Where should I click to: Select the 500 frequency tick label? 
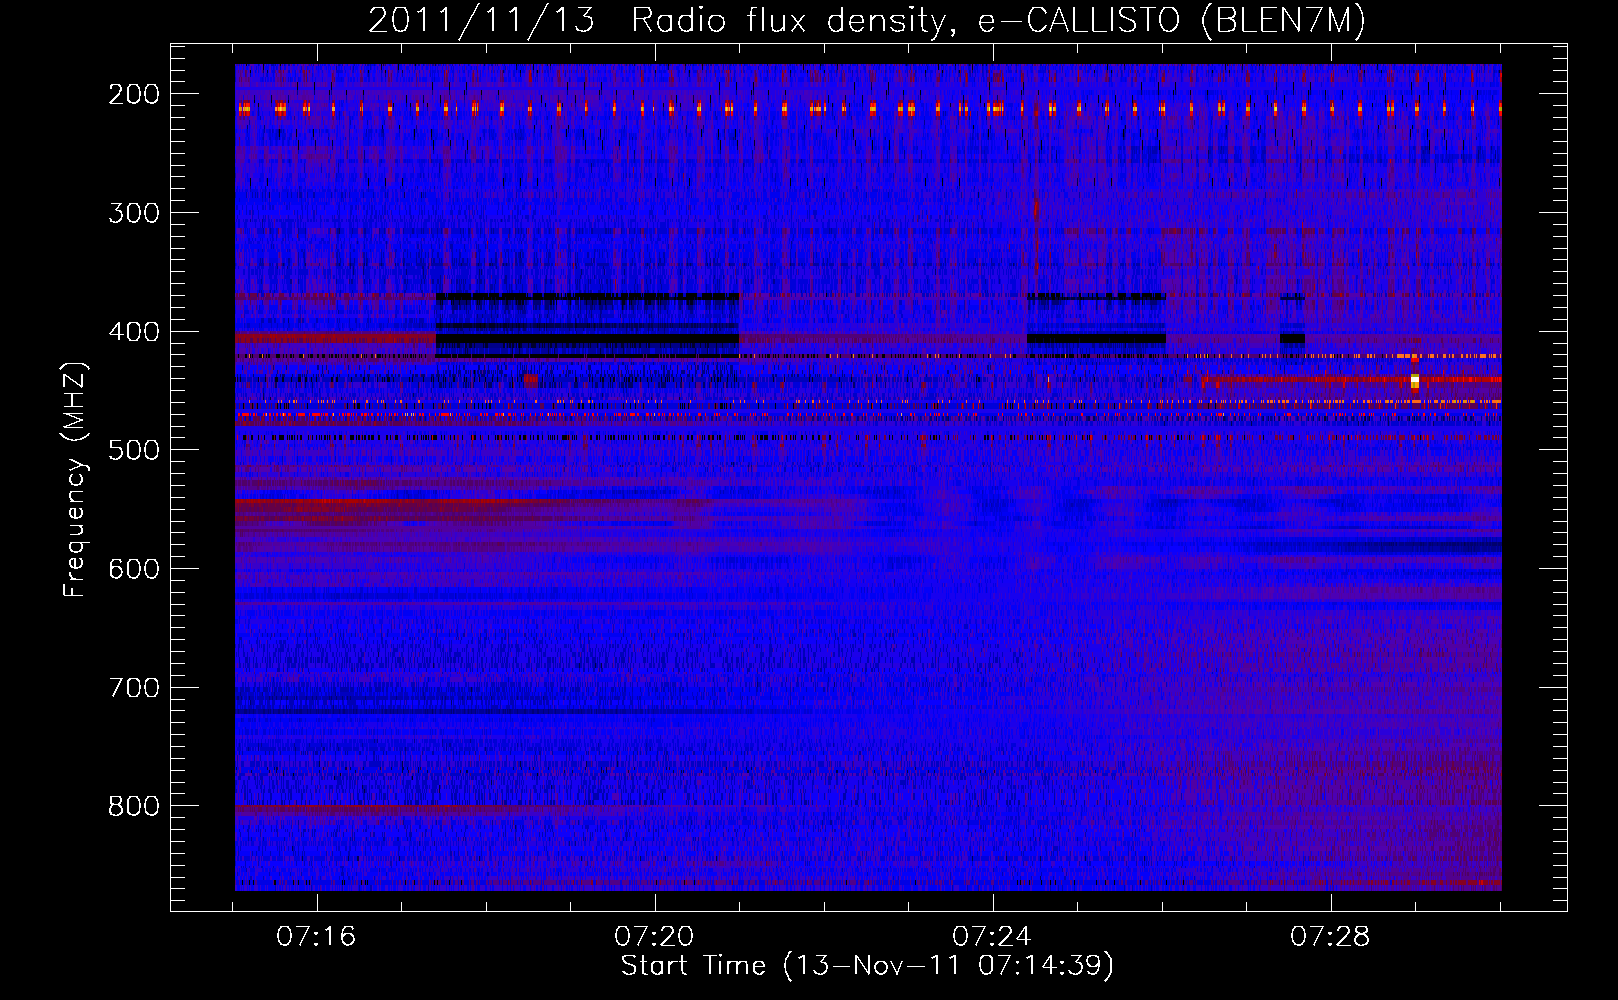(x=134, y=450)
